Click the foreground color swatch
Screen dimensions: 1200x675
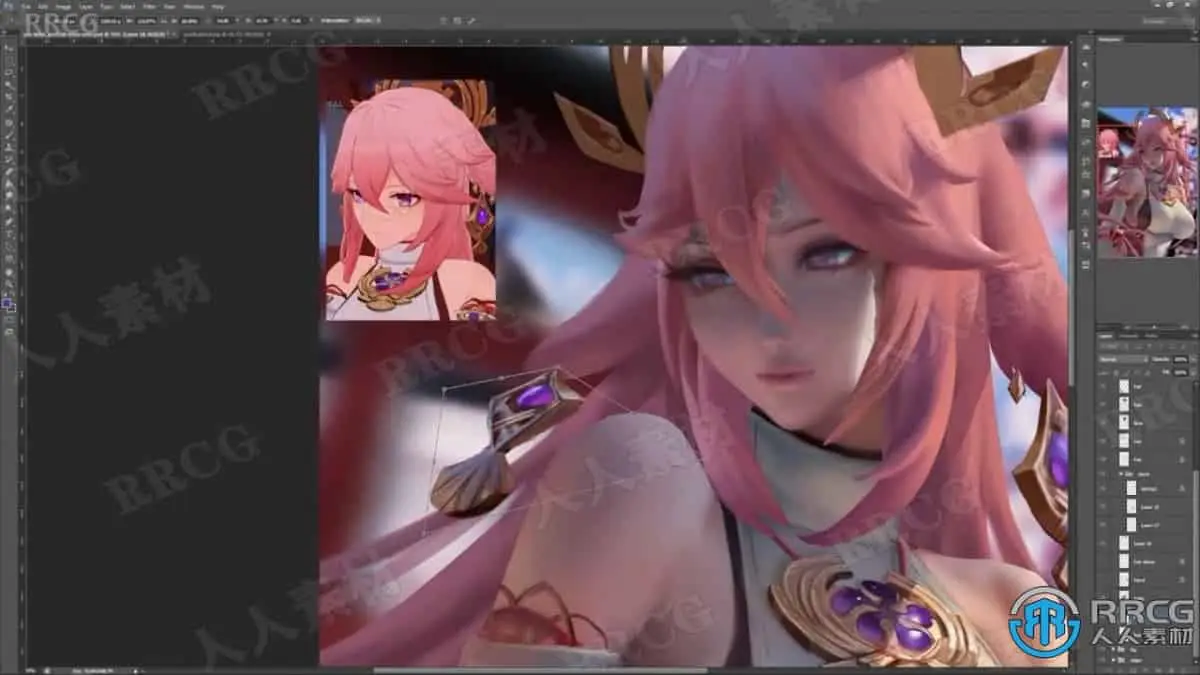(x=6, y=301)
